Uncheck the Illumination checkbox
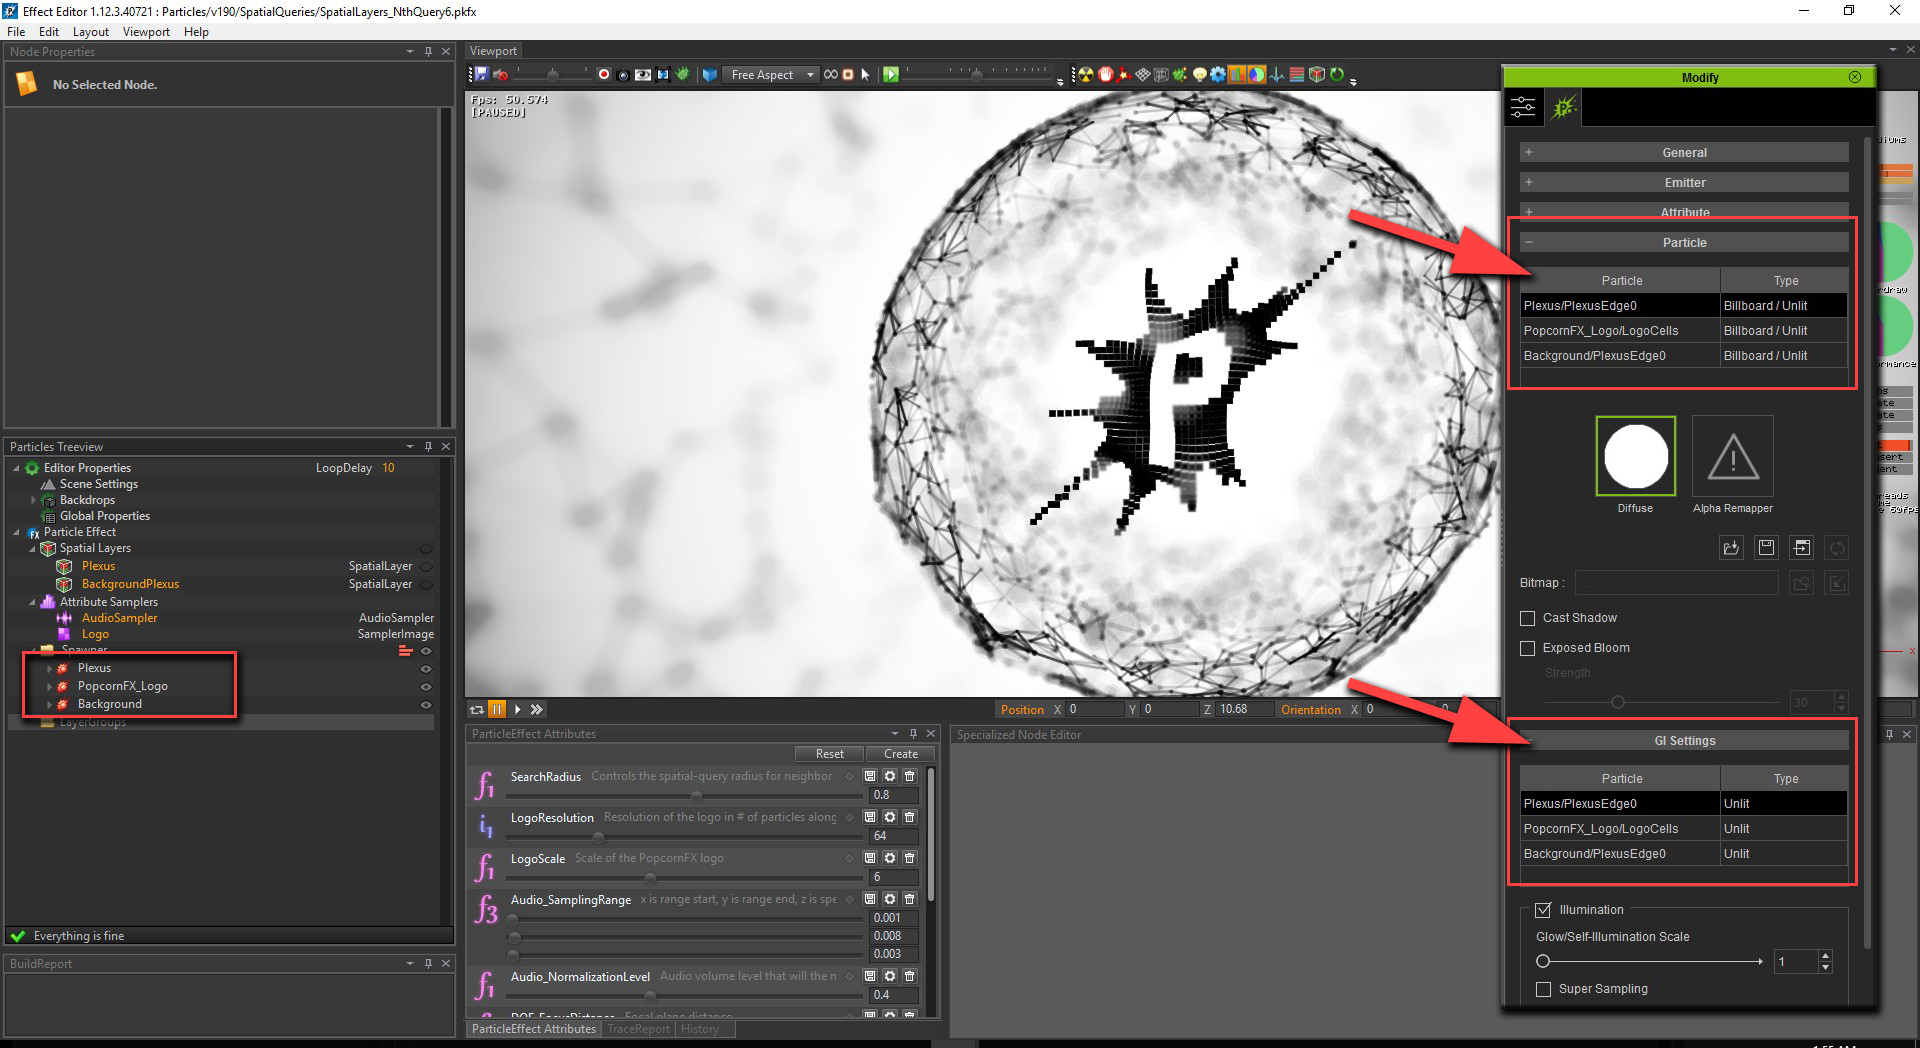 (1543, 910)
